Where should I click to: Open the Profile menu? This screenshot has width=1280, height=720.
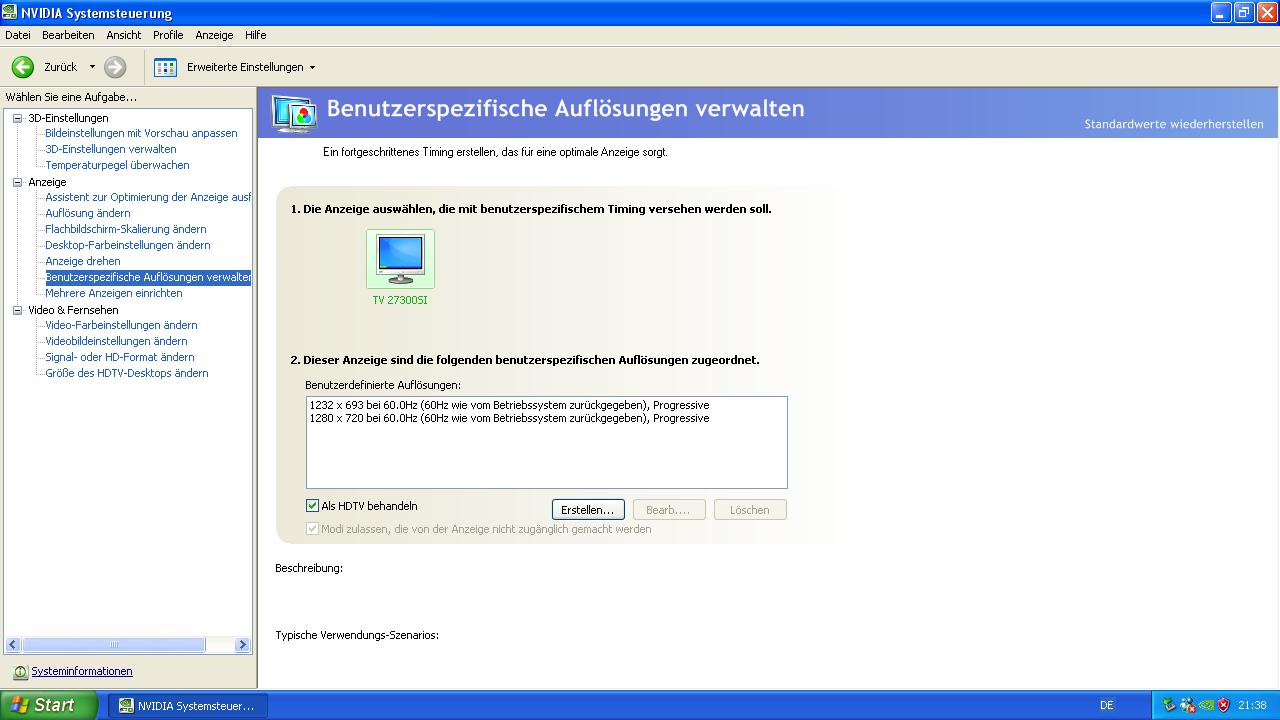point(168,35)
